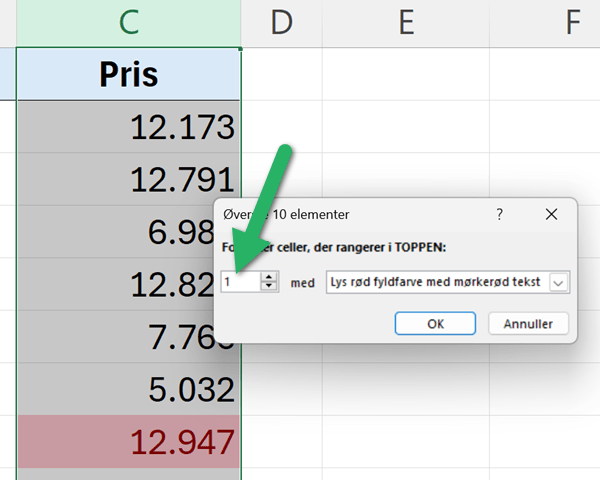Select the empty column D cell beside Pris
The image size is (600, 480).
[282, 74]
